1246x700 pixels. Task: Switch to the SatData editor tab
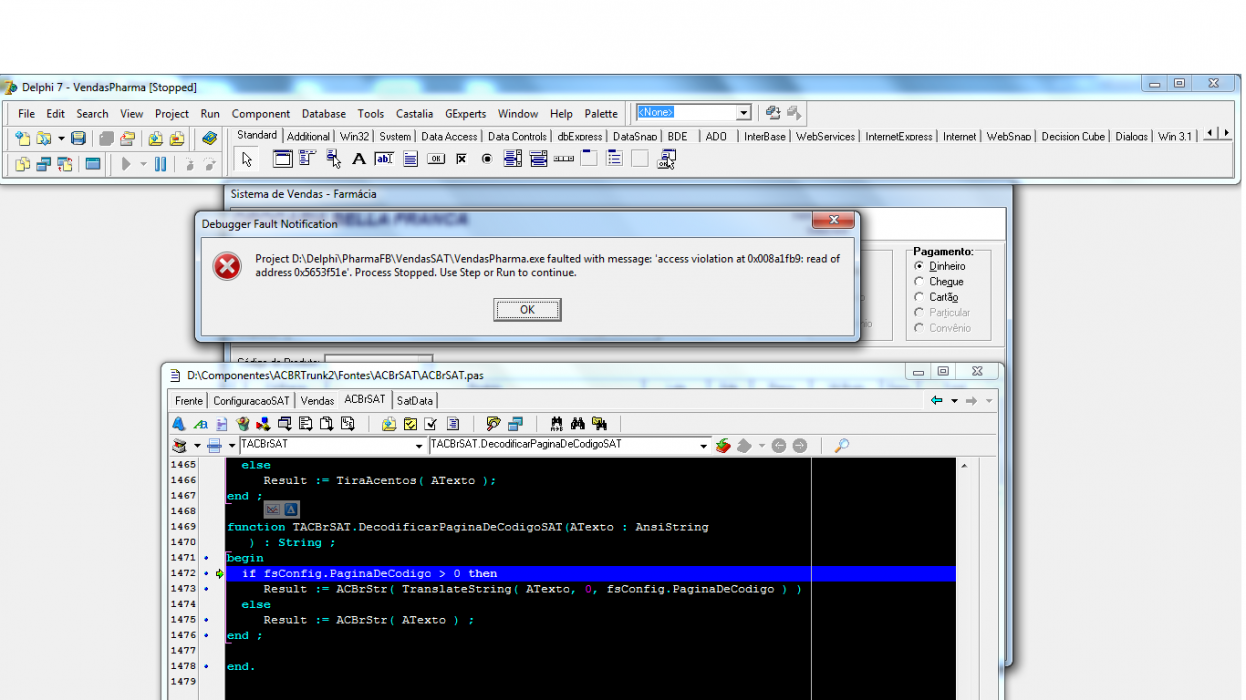tap(415, 401)
